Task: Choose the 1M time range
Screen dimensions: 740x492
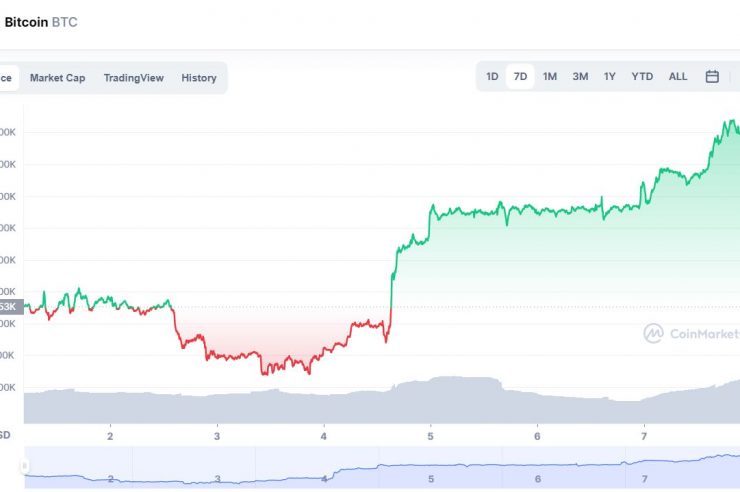Action: [550, 77]
